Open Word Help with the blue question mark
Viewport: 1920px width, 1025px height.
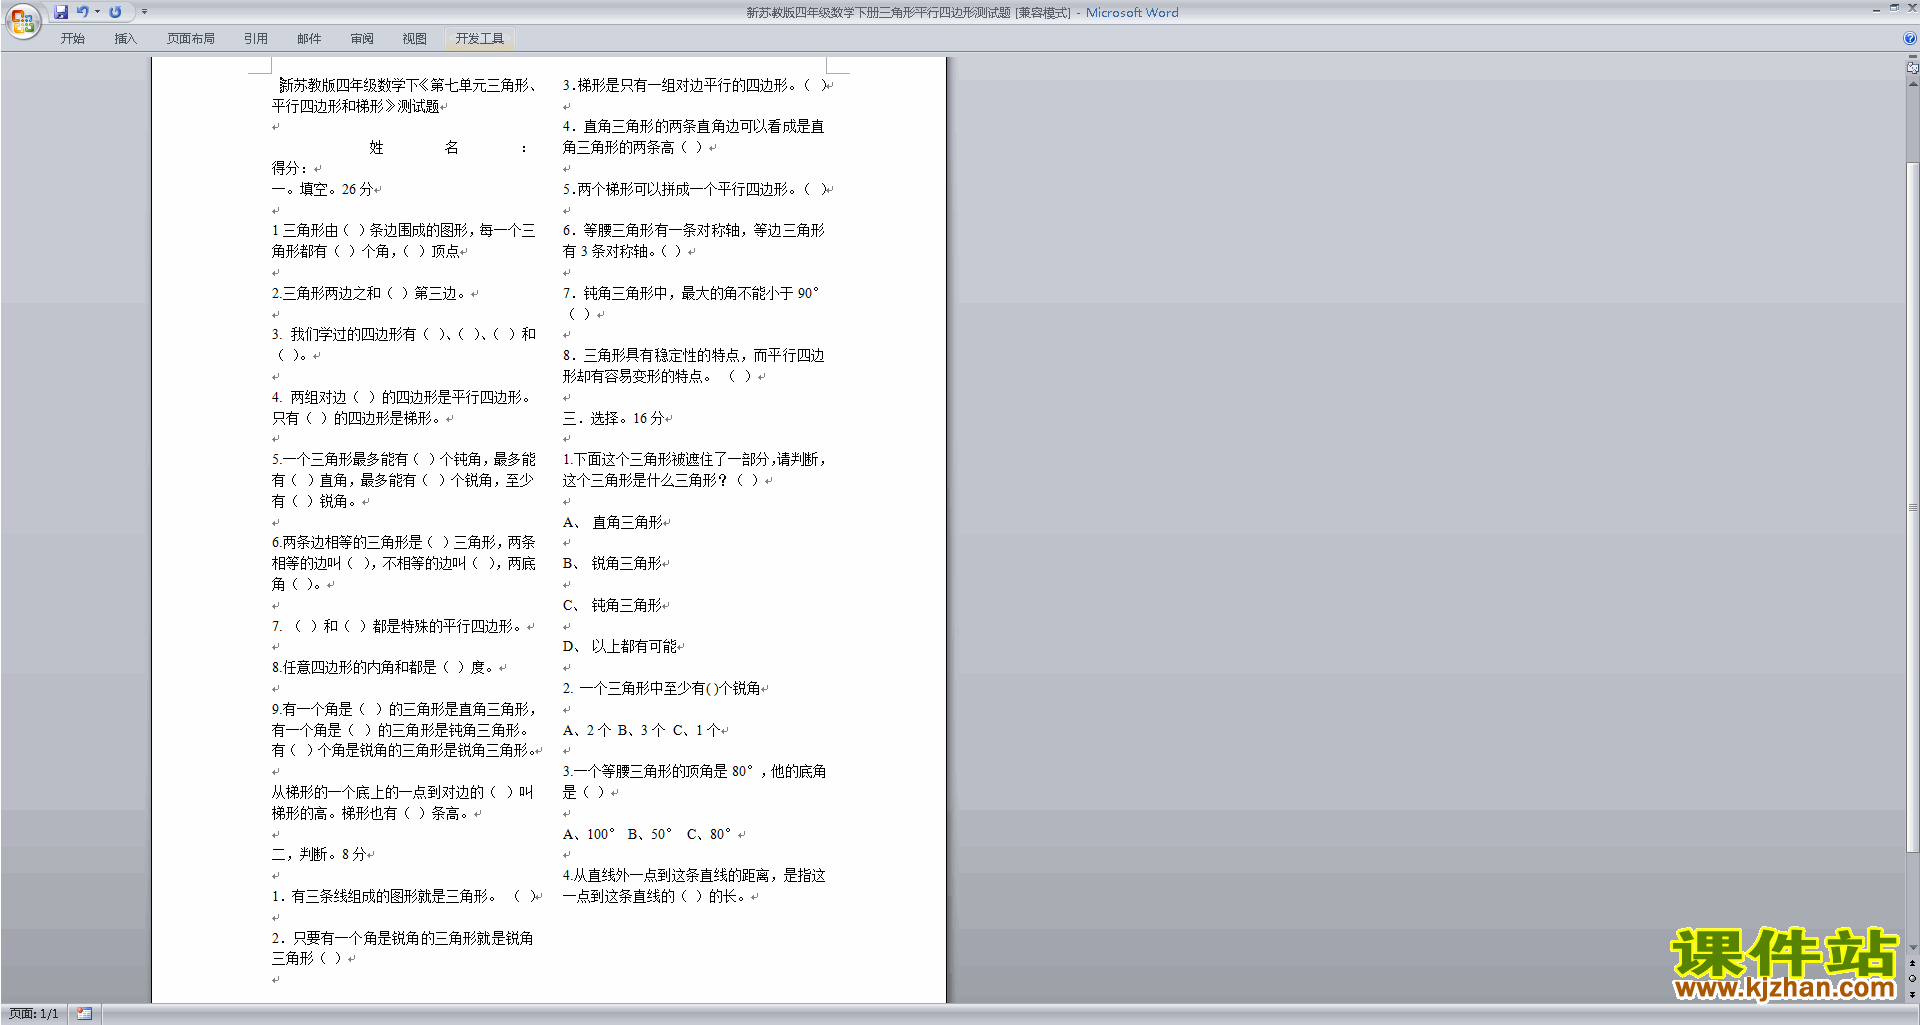[x=1910, y=39]
